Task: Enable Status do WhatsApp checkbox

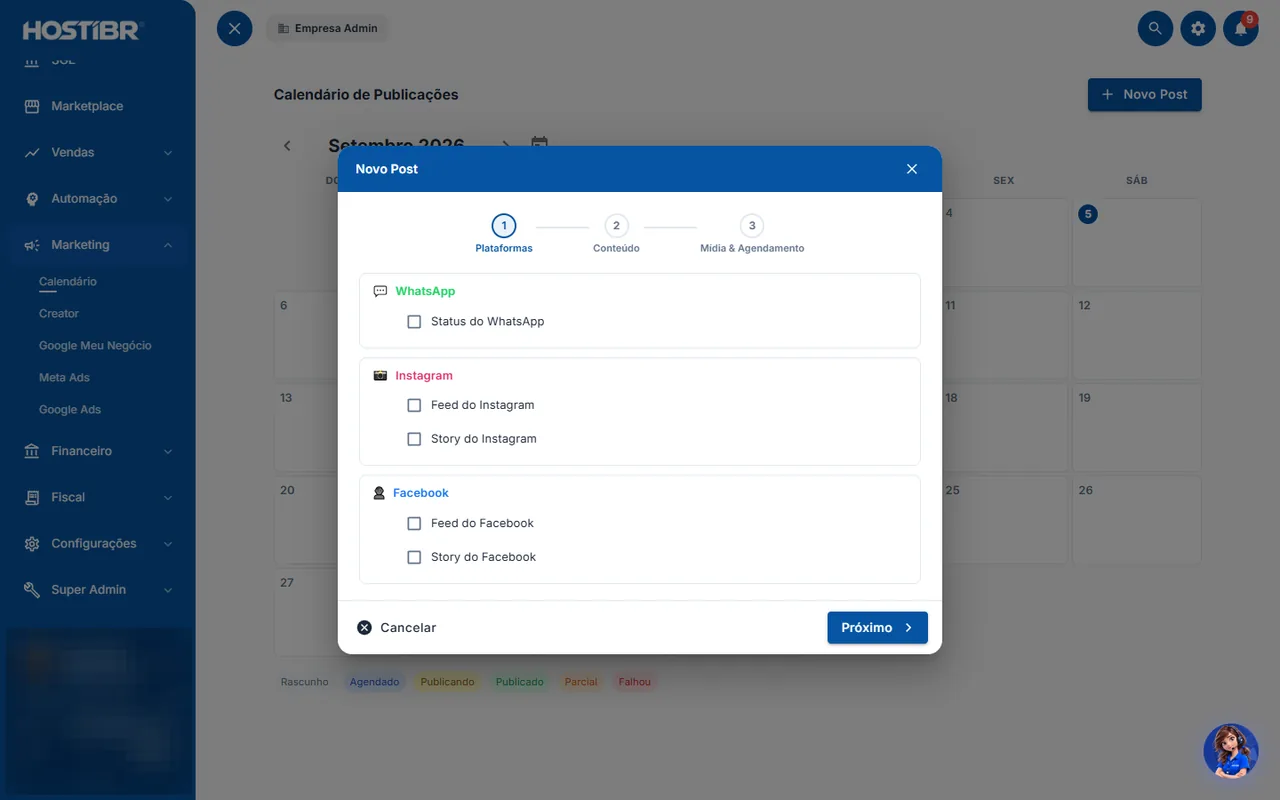Action: (414, 322)
